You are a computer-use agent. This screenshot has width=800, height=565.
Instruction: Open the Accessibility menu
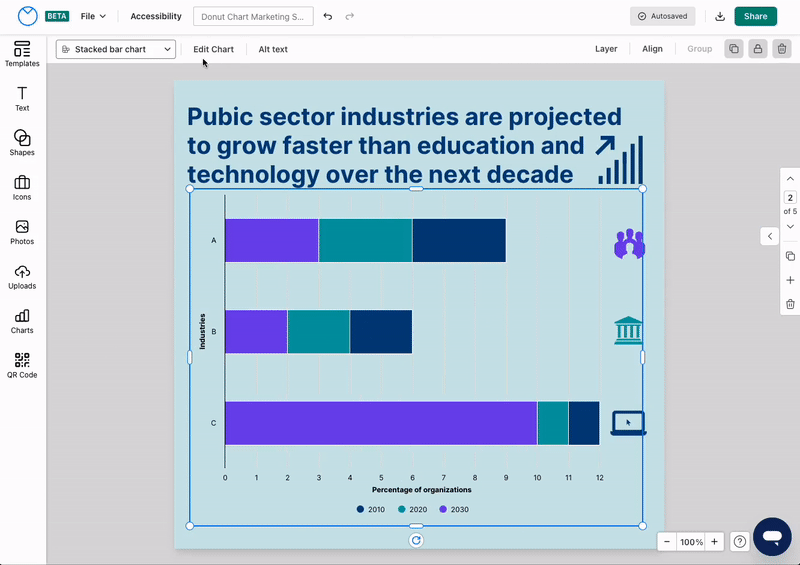click(156, 17)
